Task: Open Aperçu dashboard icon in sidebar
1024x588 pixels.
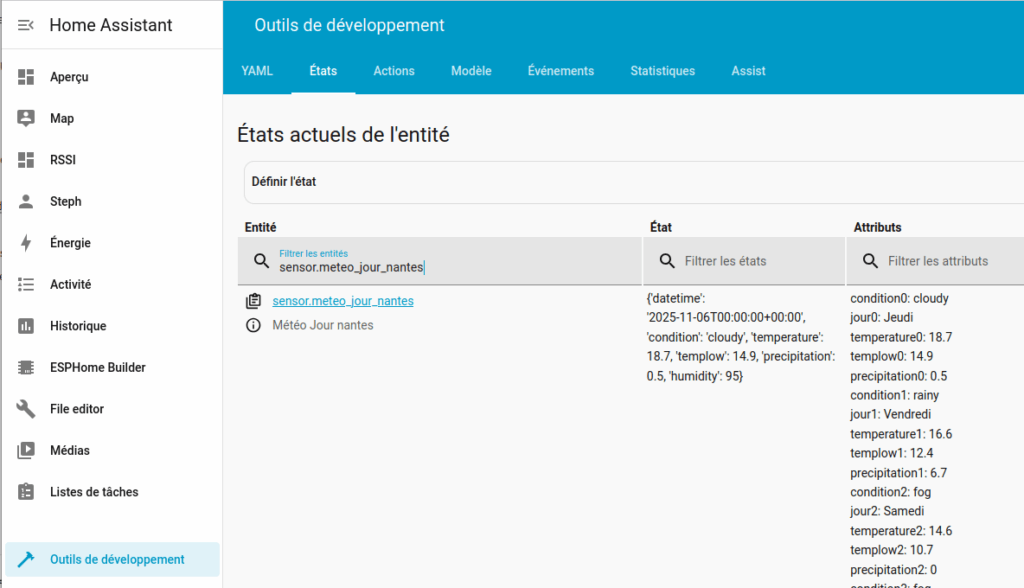Action: click(26, 77)
